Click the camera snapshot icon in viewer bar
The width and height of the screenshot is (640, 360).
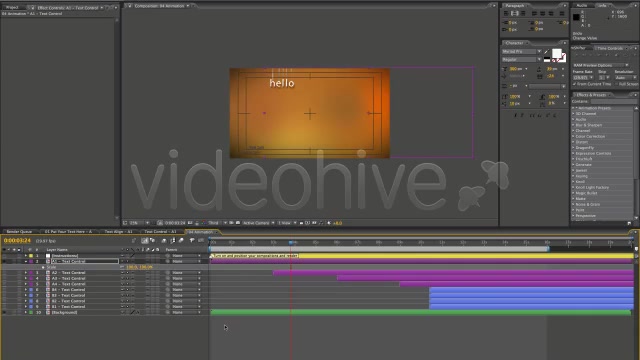coord(190,223)
